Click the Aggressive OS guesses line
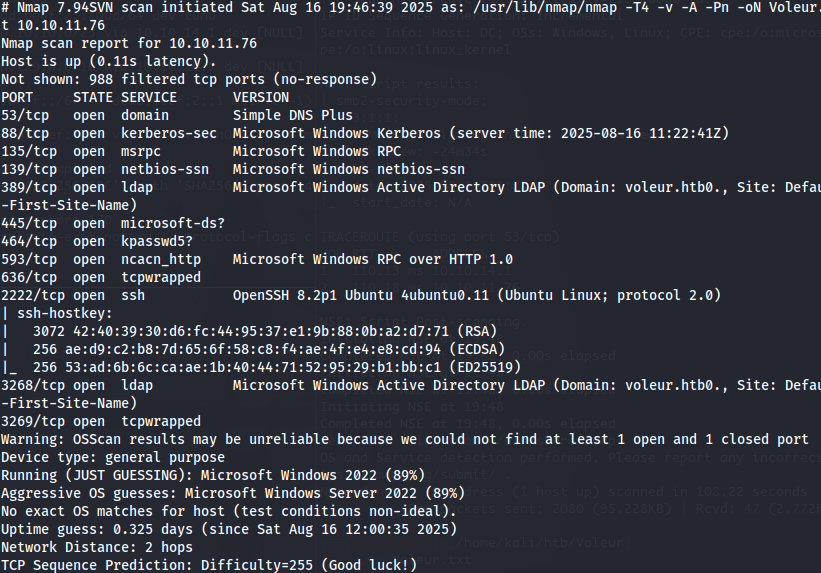 [233, 493]
